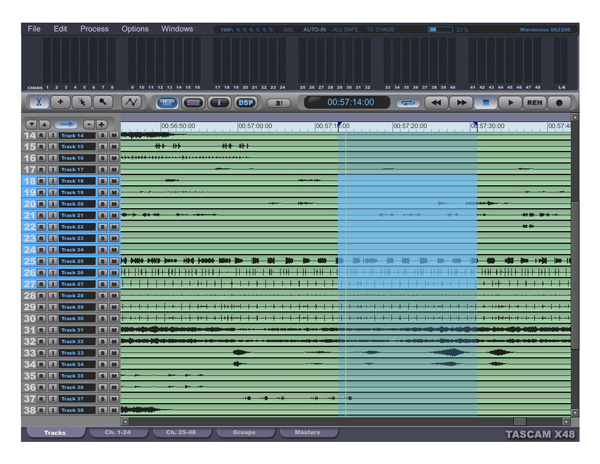Switch to the Tracks tab
The image size is (600, 464).
click(55, 433)
